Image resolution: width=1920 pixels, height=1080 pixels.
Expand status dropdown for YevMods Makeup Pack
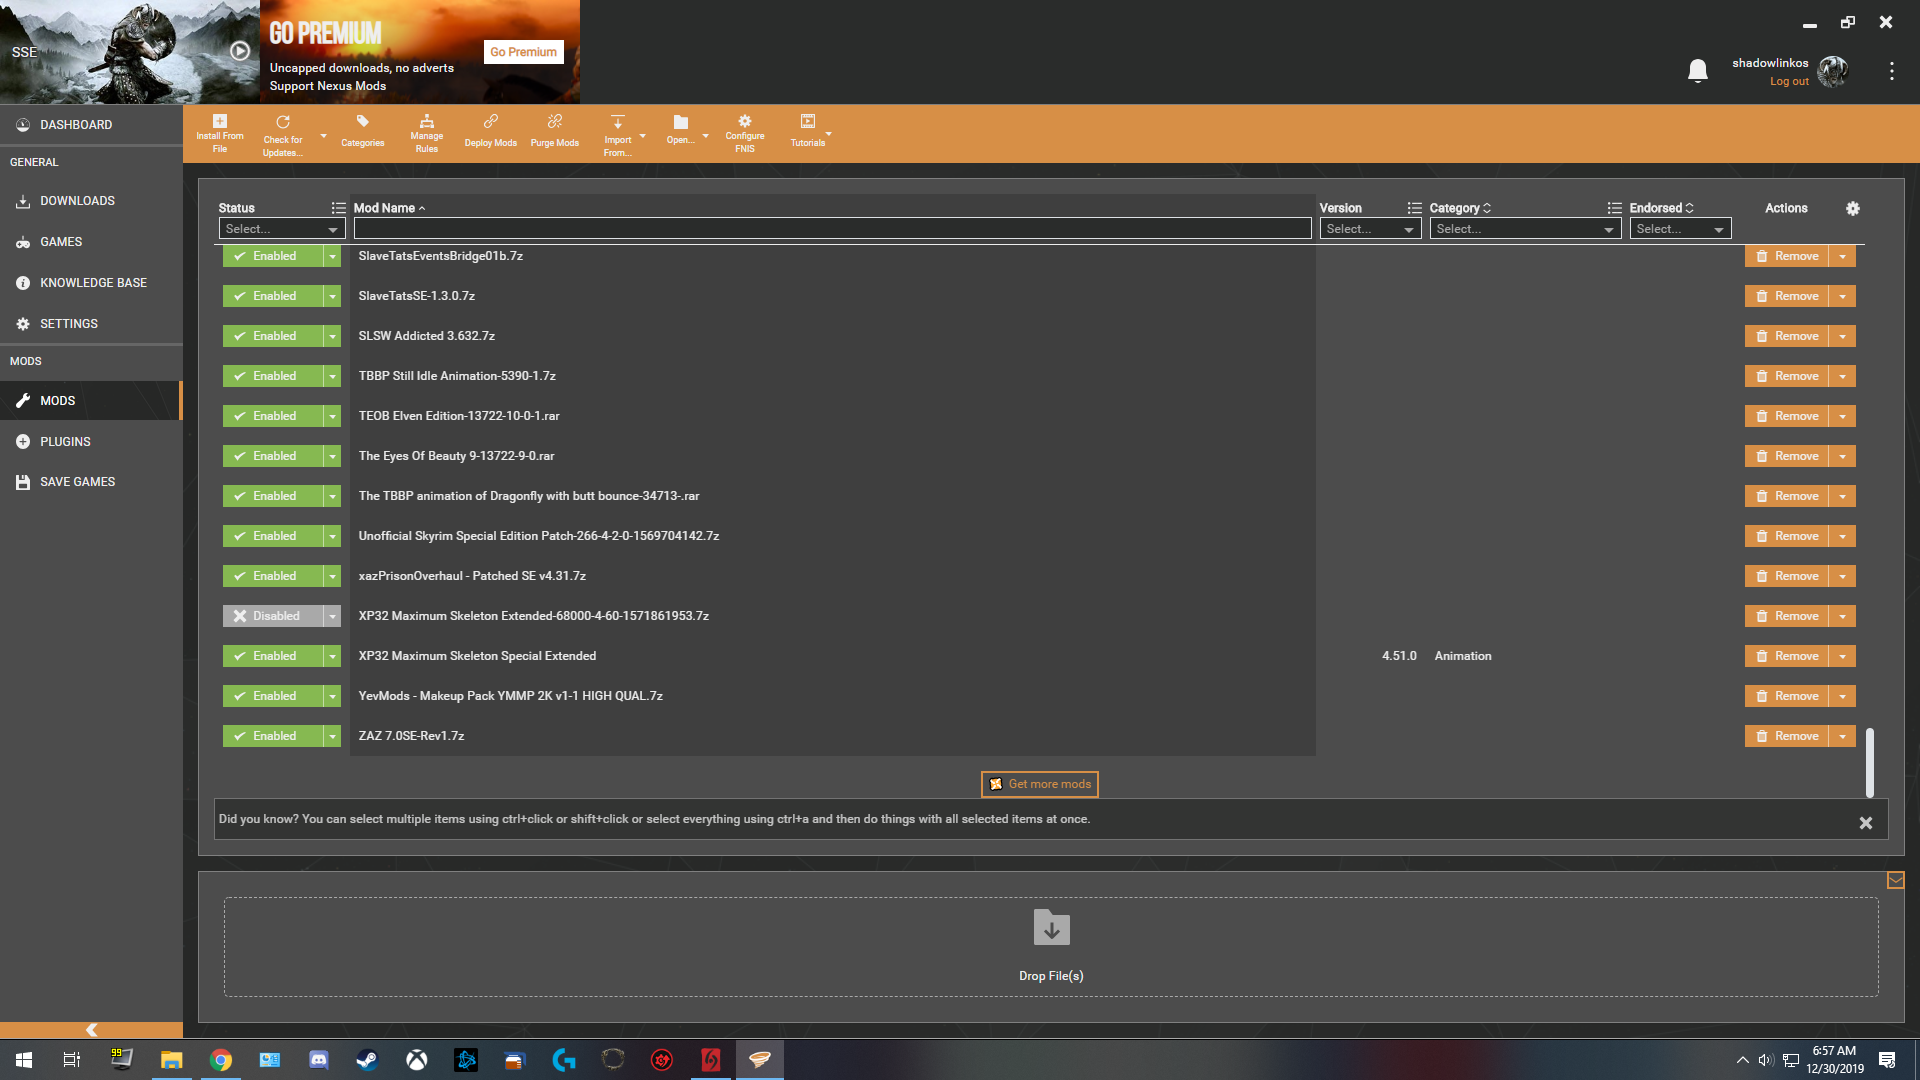332,696
